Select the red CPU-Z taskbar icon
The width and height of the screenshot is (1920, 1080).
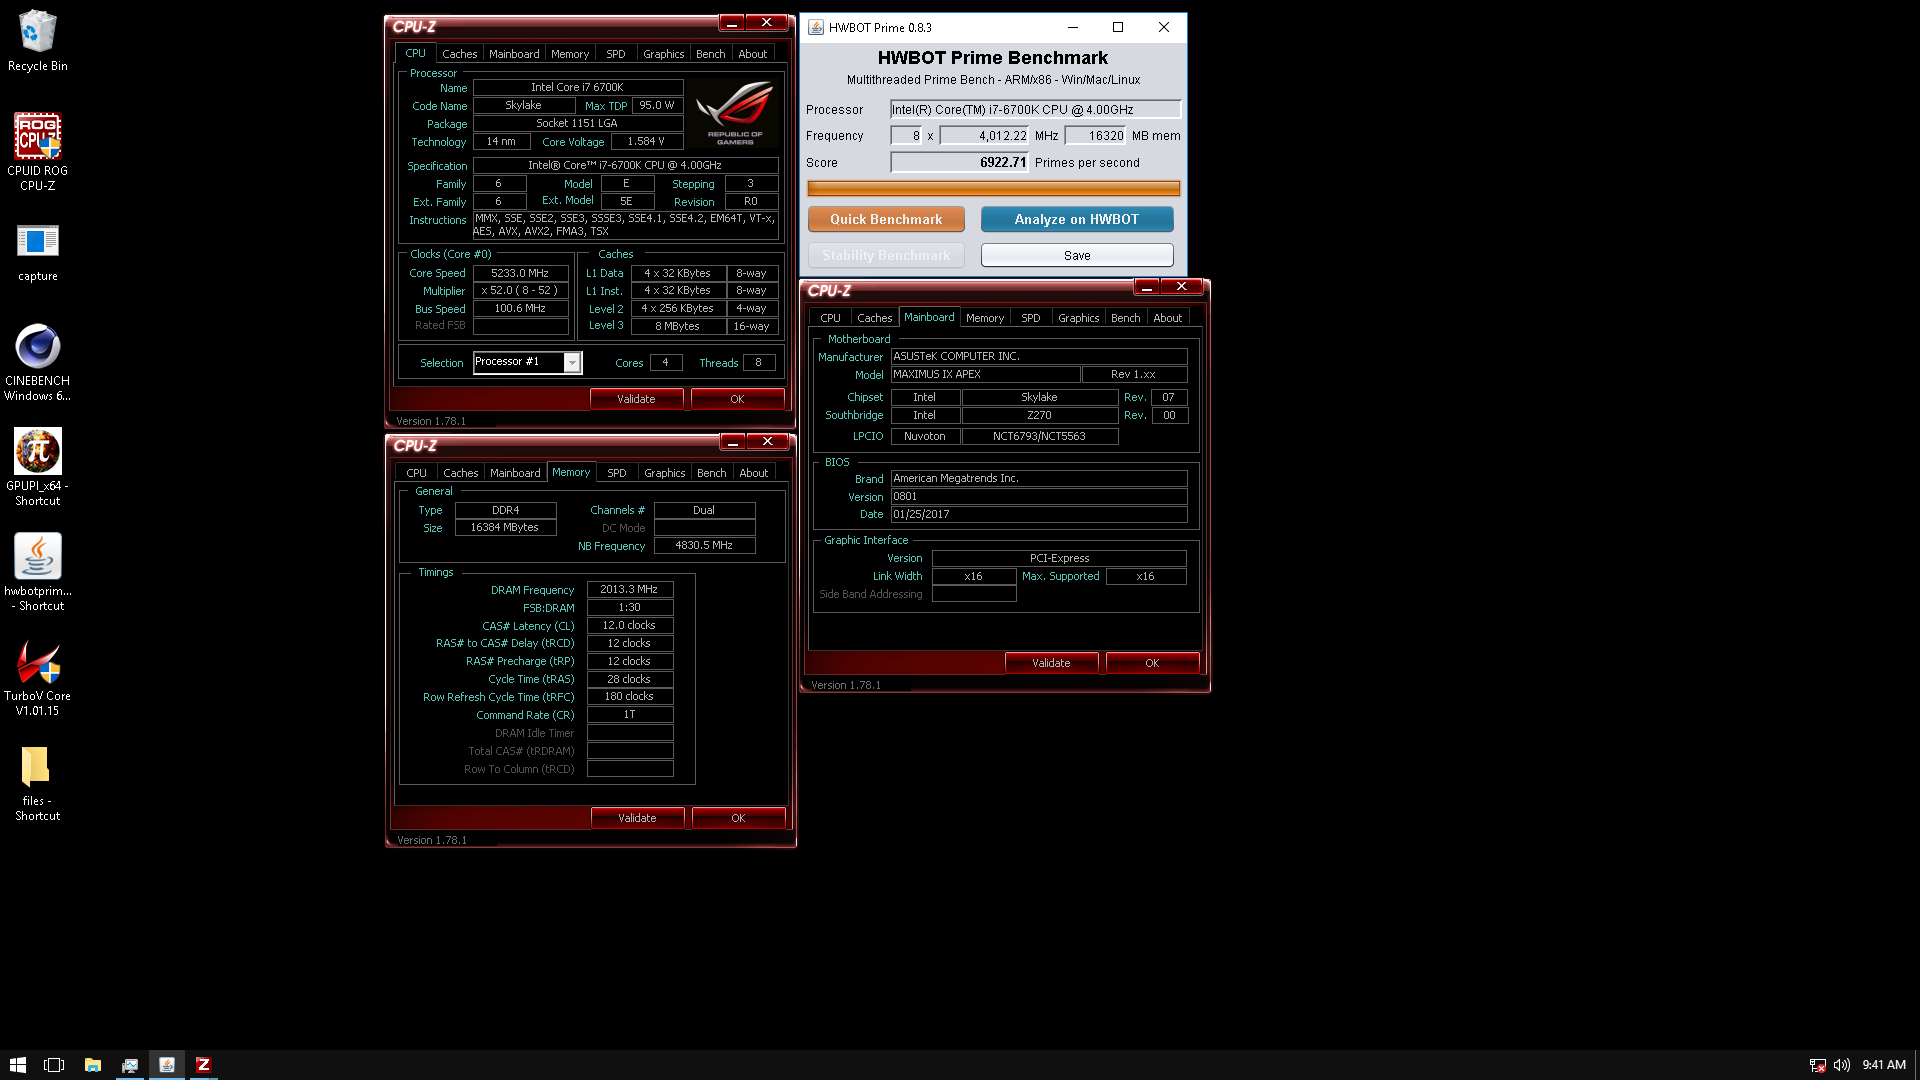203,1065
